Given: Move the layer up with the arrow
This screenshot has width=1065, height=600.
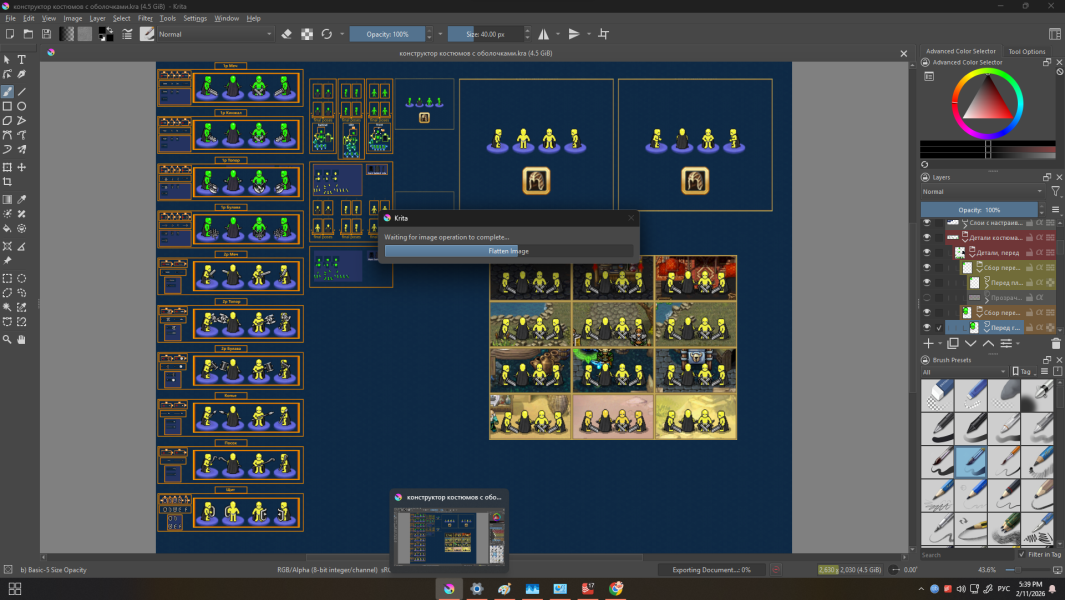Looking at the screenshot, I should click(988, 344).
